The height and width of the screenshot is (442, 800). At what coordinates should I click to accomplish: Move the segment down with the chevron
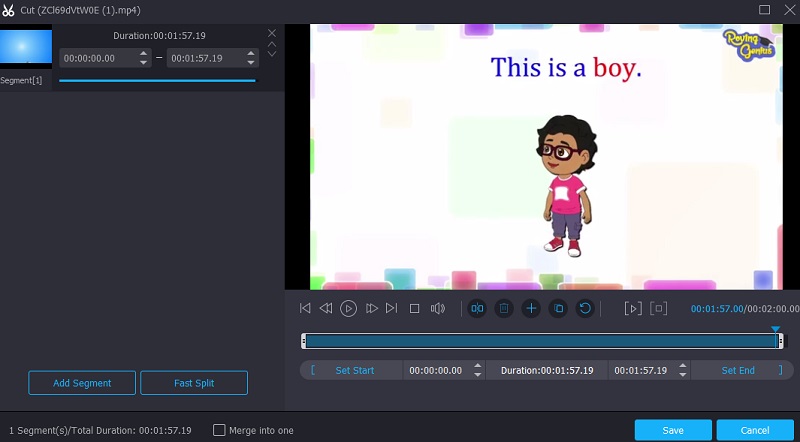(x=271, y=54)
